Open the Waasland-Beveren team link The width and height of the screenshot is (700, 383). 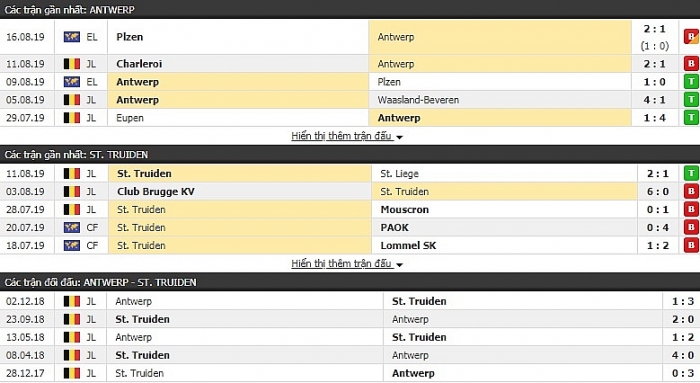[418, 100]
